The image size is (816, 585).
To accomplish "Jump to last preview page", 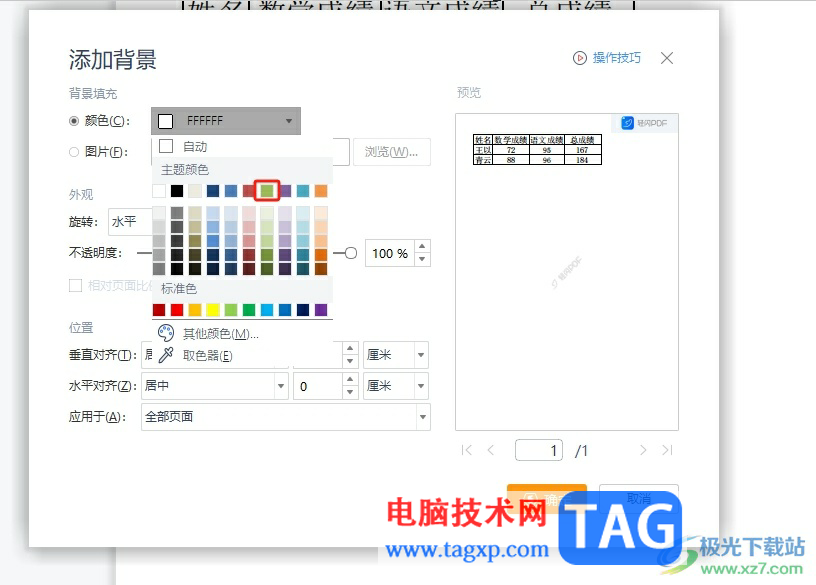I will [667, 450].
